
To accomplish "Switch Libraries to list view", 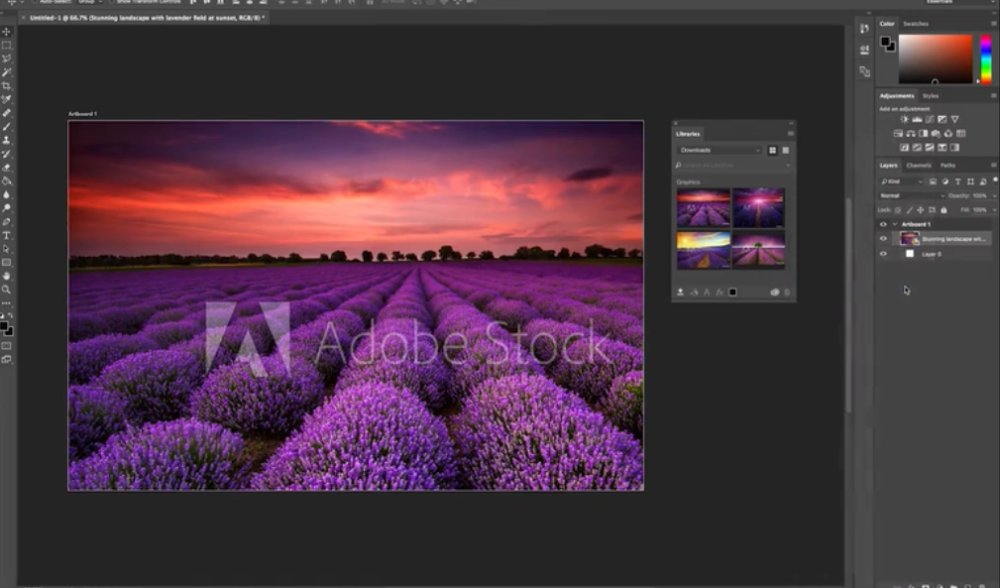I will tap(786, 151).
